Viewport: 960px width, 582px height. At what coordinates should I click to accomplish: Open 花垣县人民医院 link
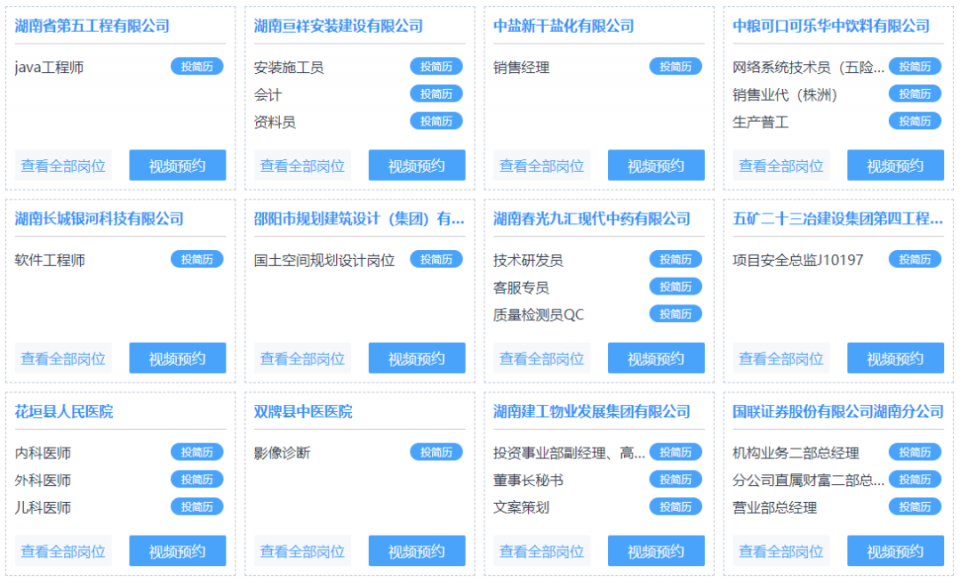click(x=64, y=411)
